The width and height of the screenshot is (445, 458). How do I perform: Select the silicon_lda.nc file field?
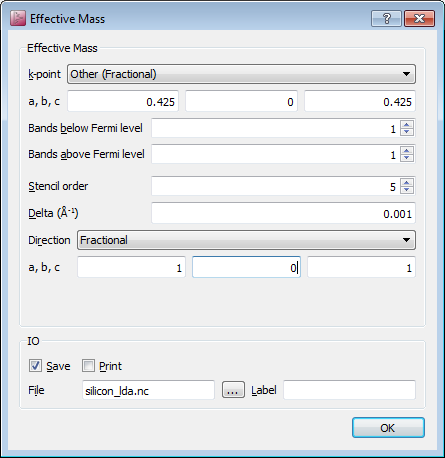coord(148,390)
